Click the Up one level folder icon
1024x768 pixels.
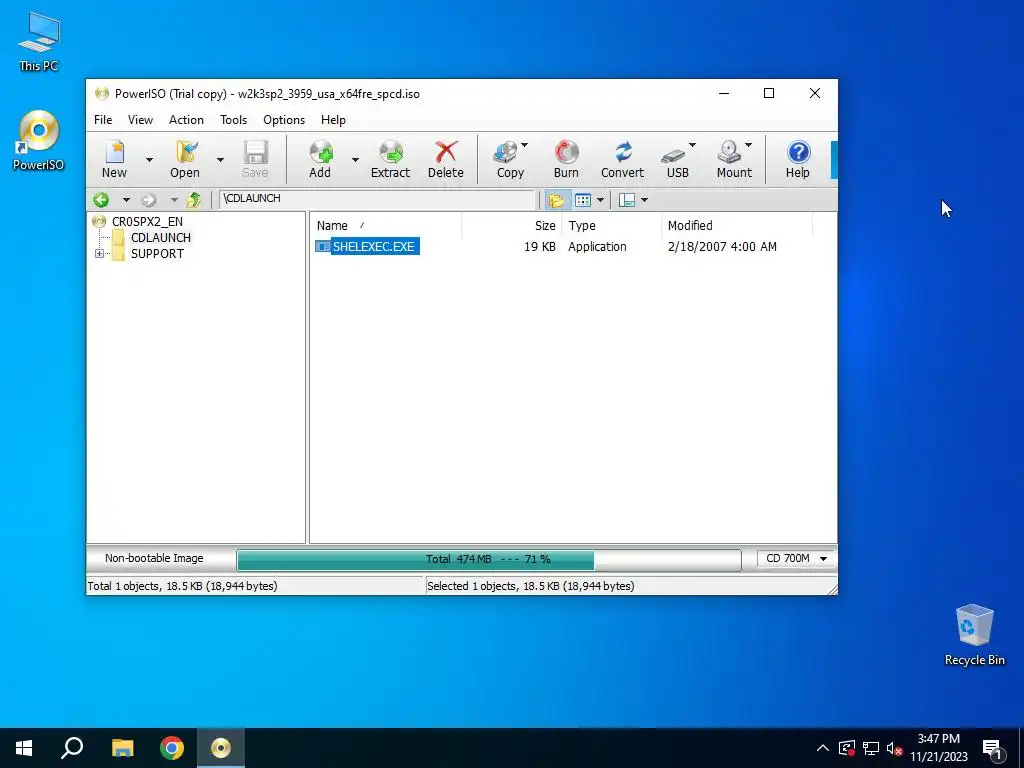point(193,199)
